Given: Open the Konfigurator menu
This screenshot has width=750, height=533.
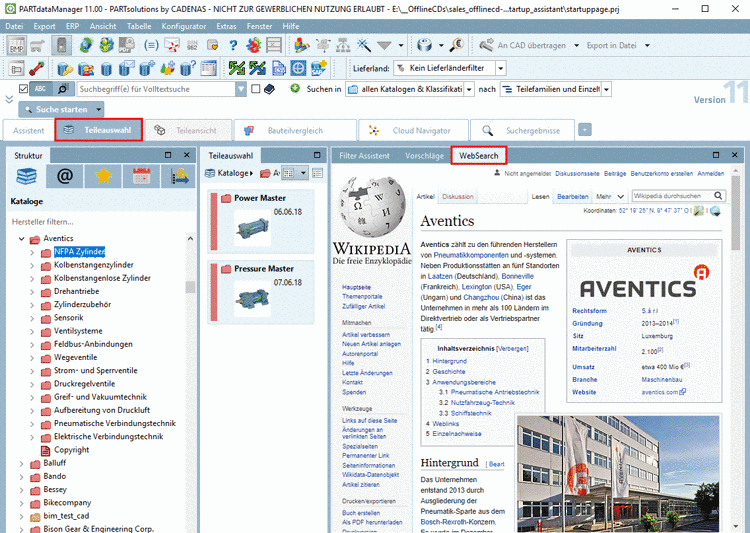Looking at the screenshot, I should coord(185,26).
